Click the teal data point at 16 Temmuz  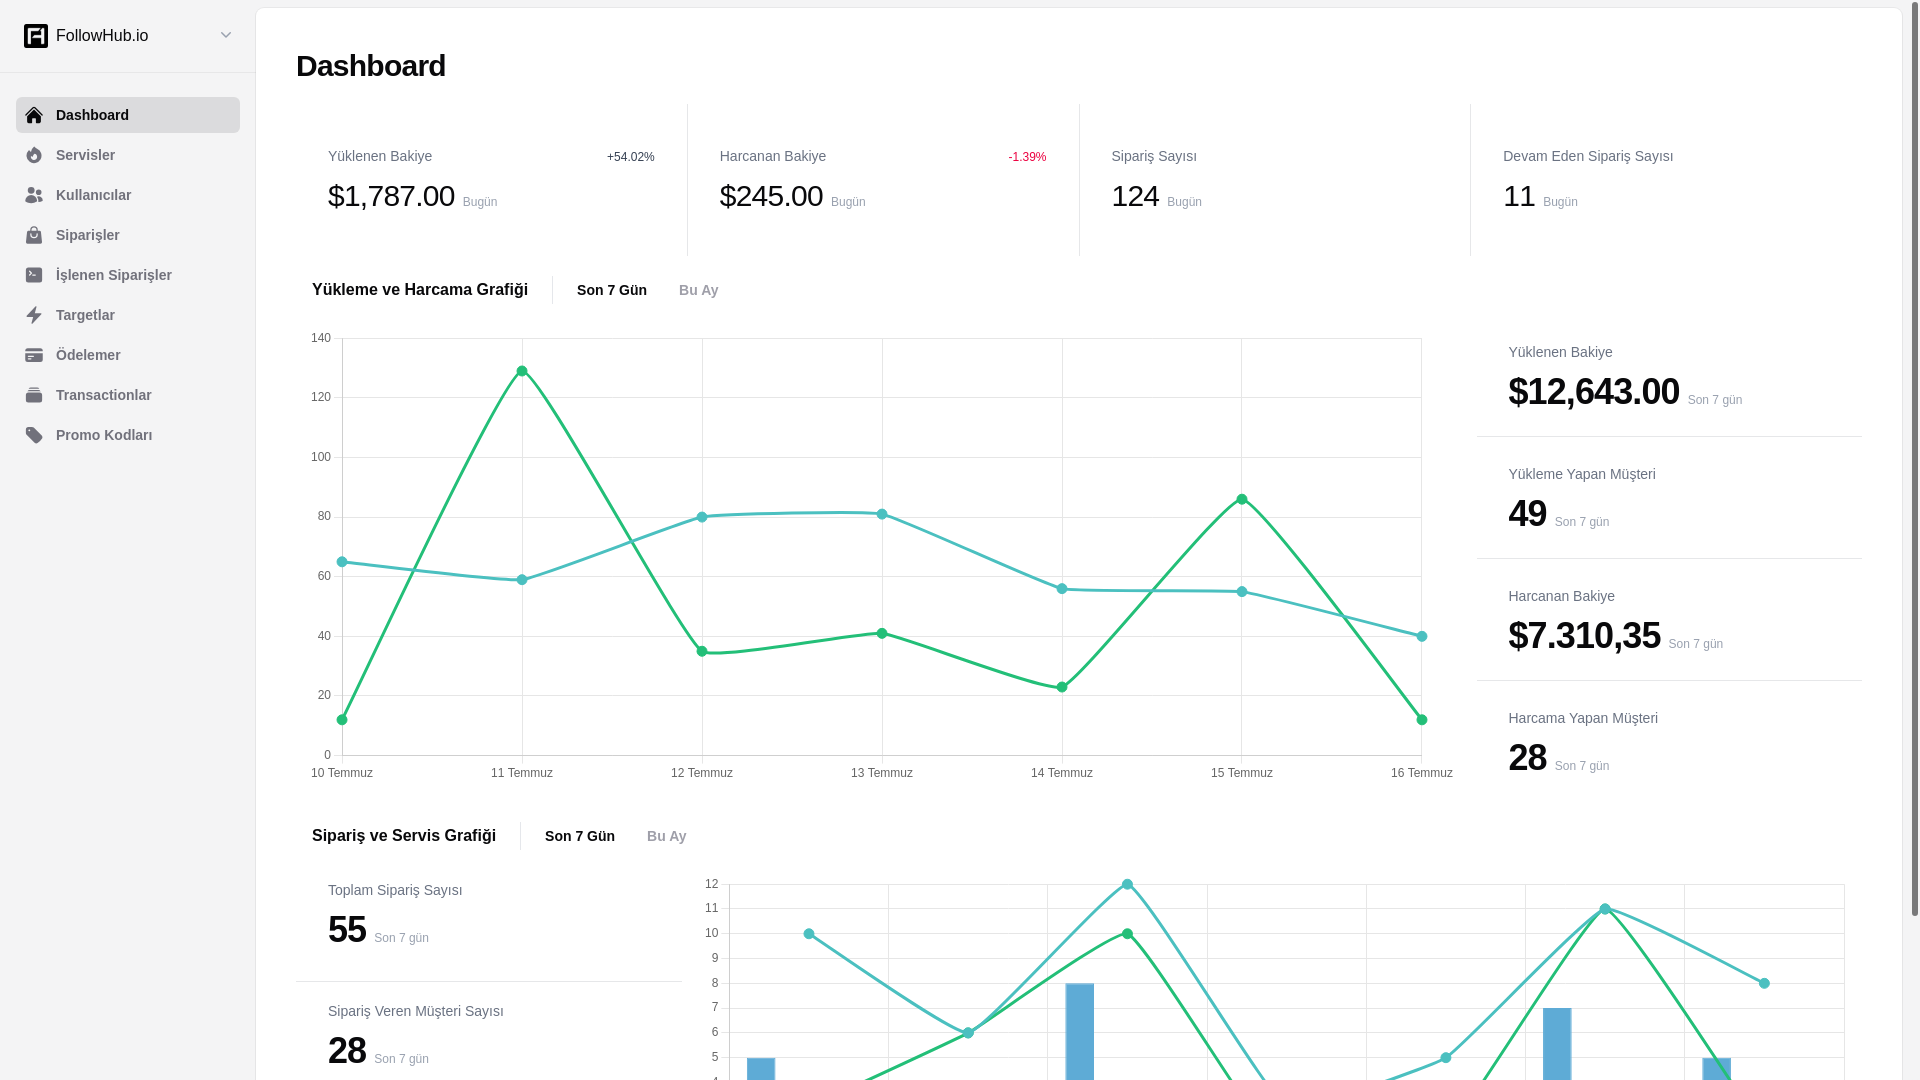[1422, 636]
